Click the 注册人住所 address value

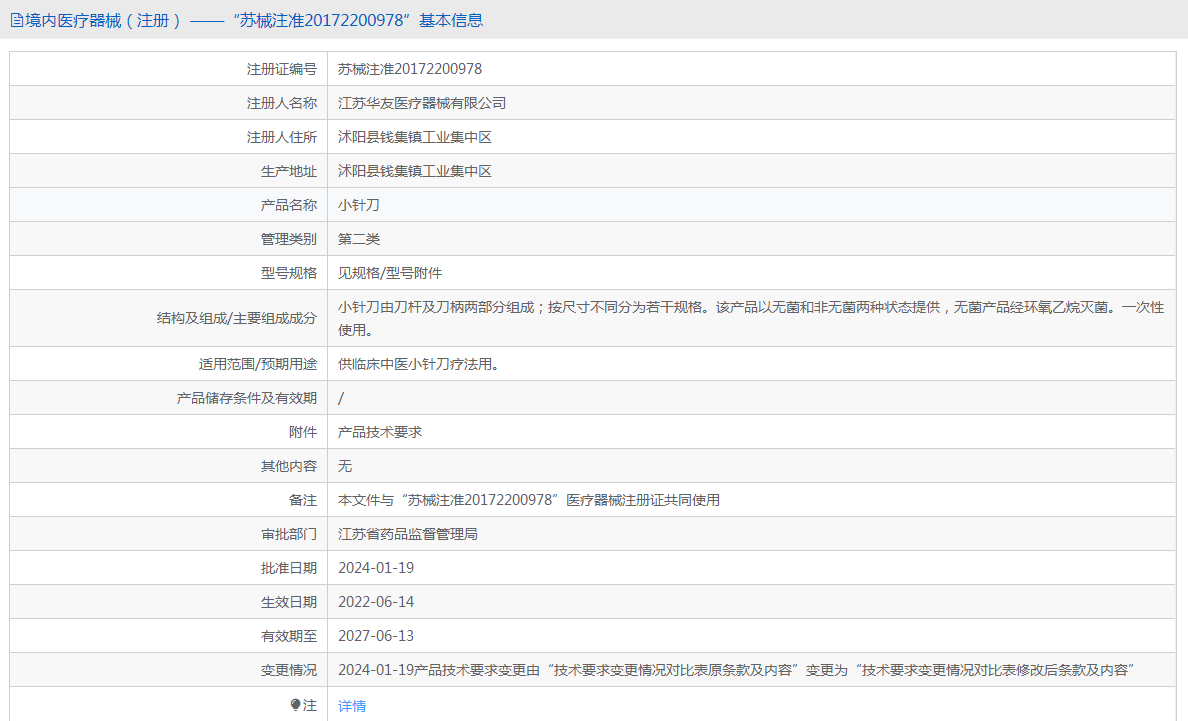click(x=415, y=137)
